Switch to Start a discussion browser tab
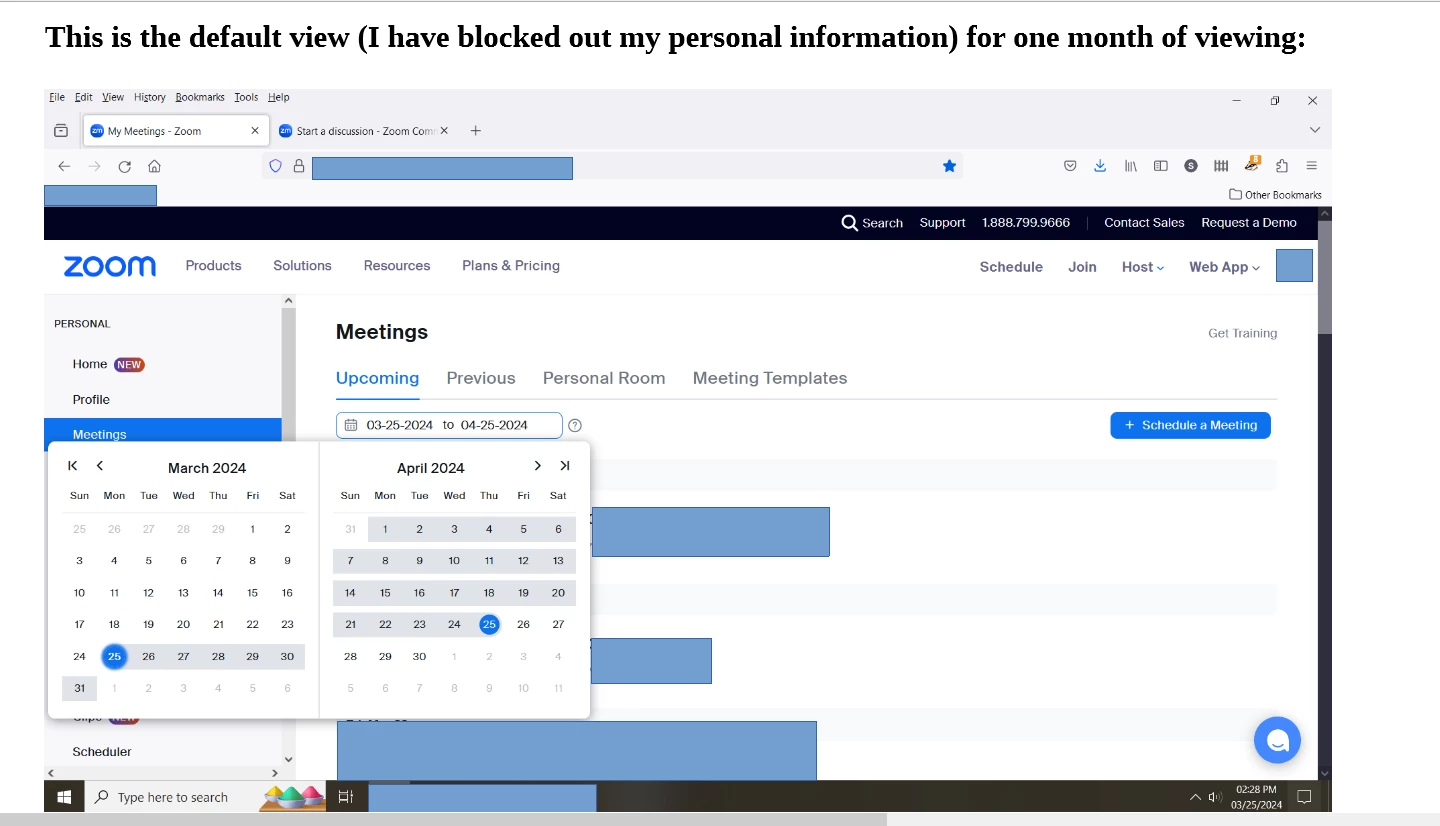 [365, 131]
